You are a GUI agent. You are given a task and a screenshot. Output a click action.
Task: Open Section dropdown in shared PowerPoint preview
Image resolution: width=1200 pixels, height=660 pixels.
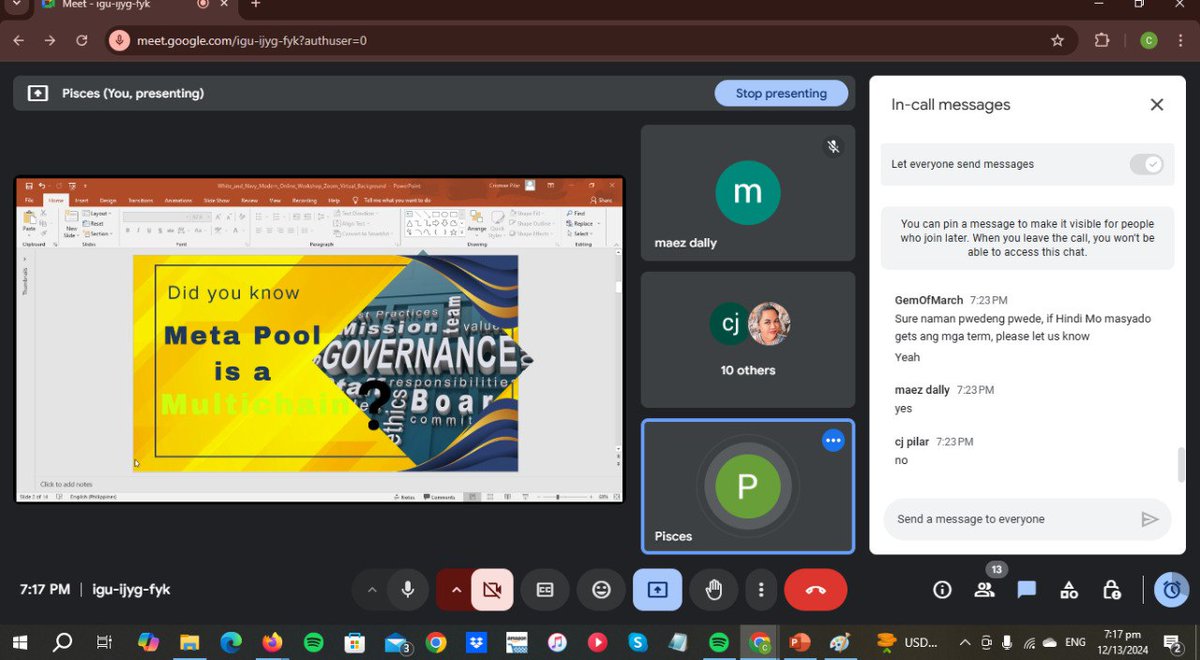click(x=98, y=233)
